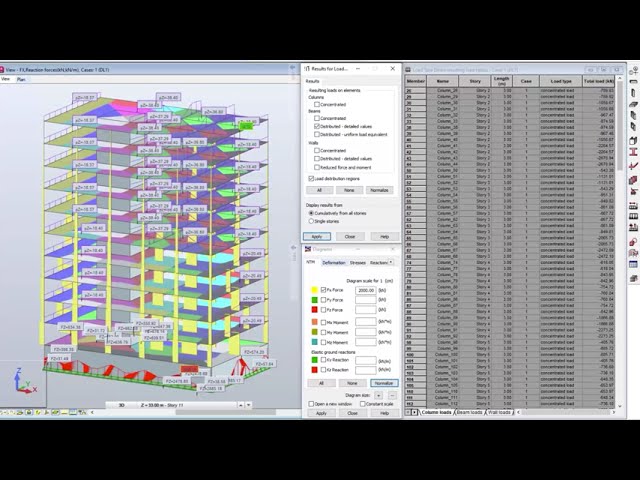Open the 3D view mode selector
Screen dimensions: 640x480
[x=122, y=405]
